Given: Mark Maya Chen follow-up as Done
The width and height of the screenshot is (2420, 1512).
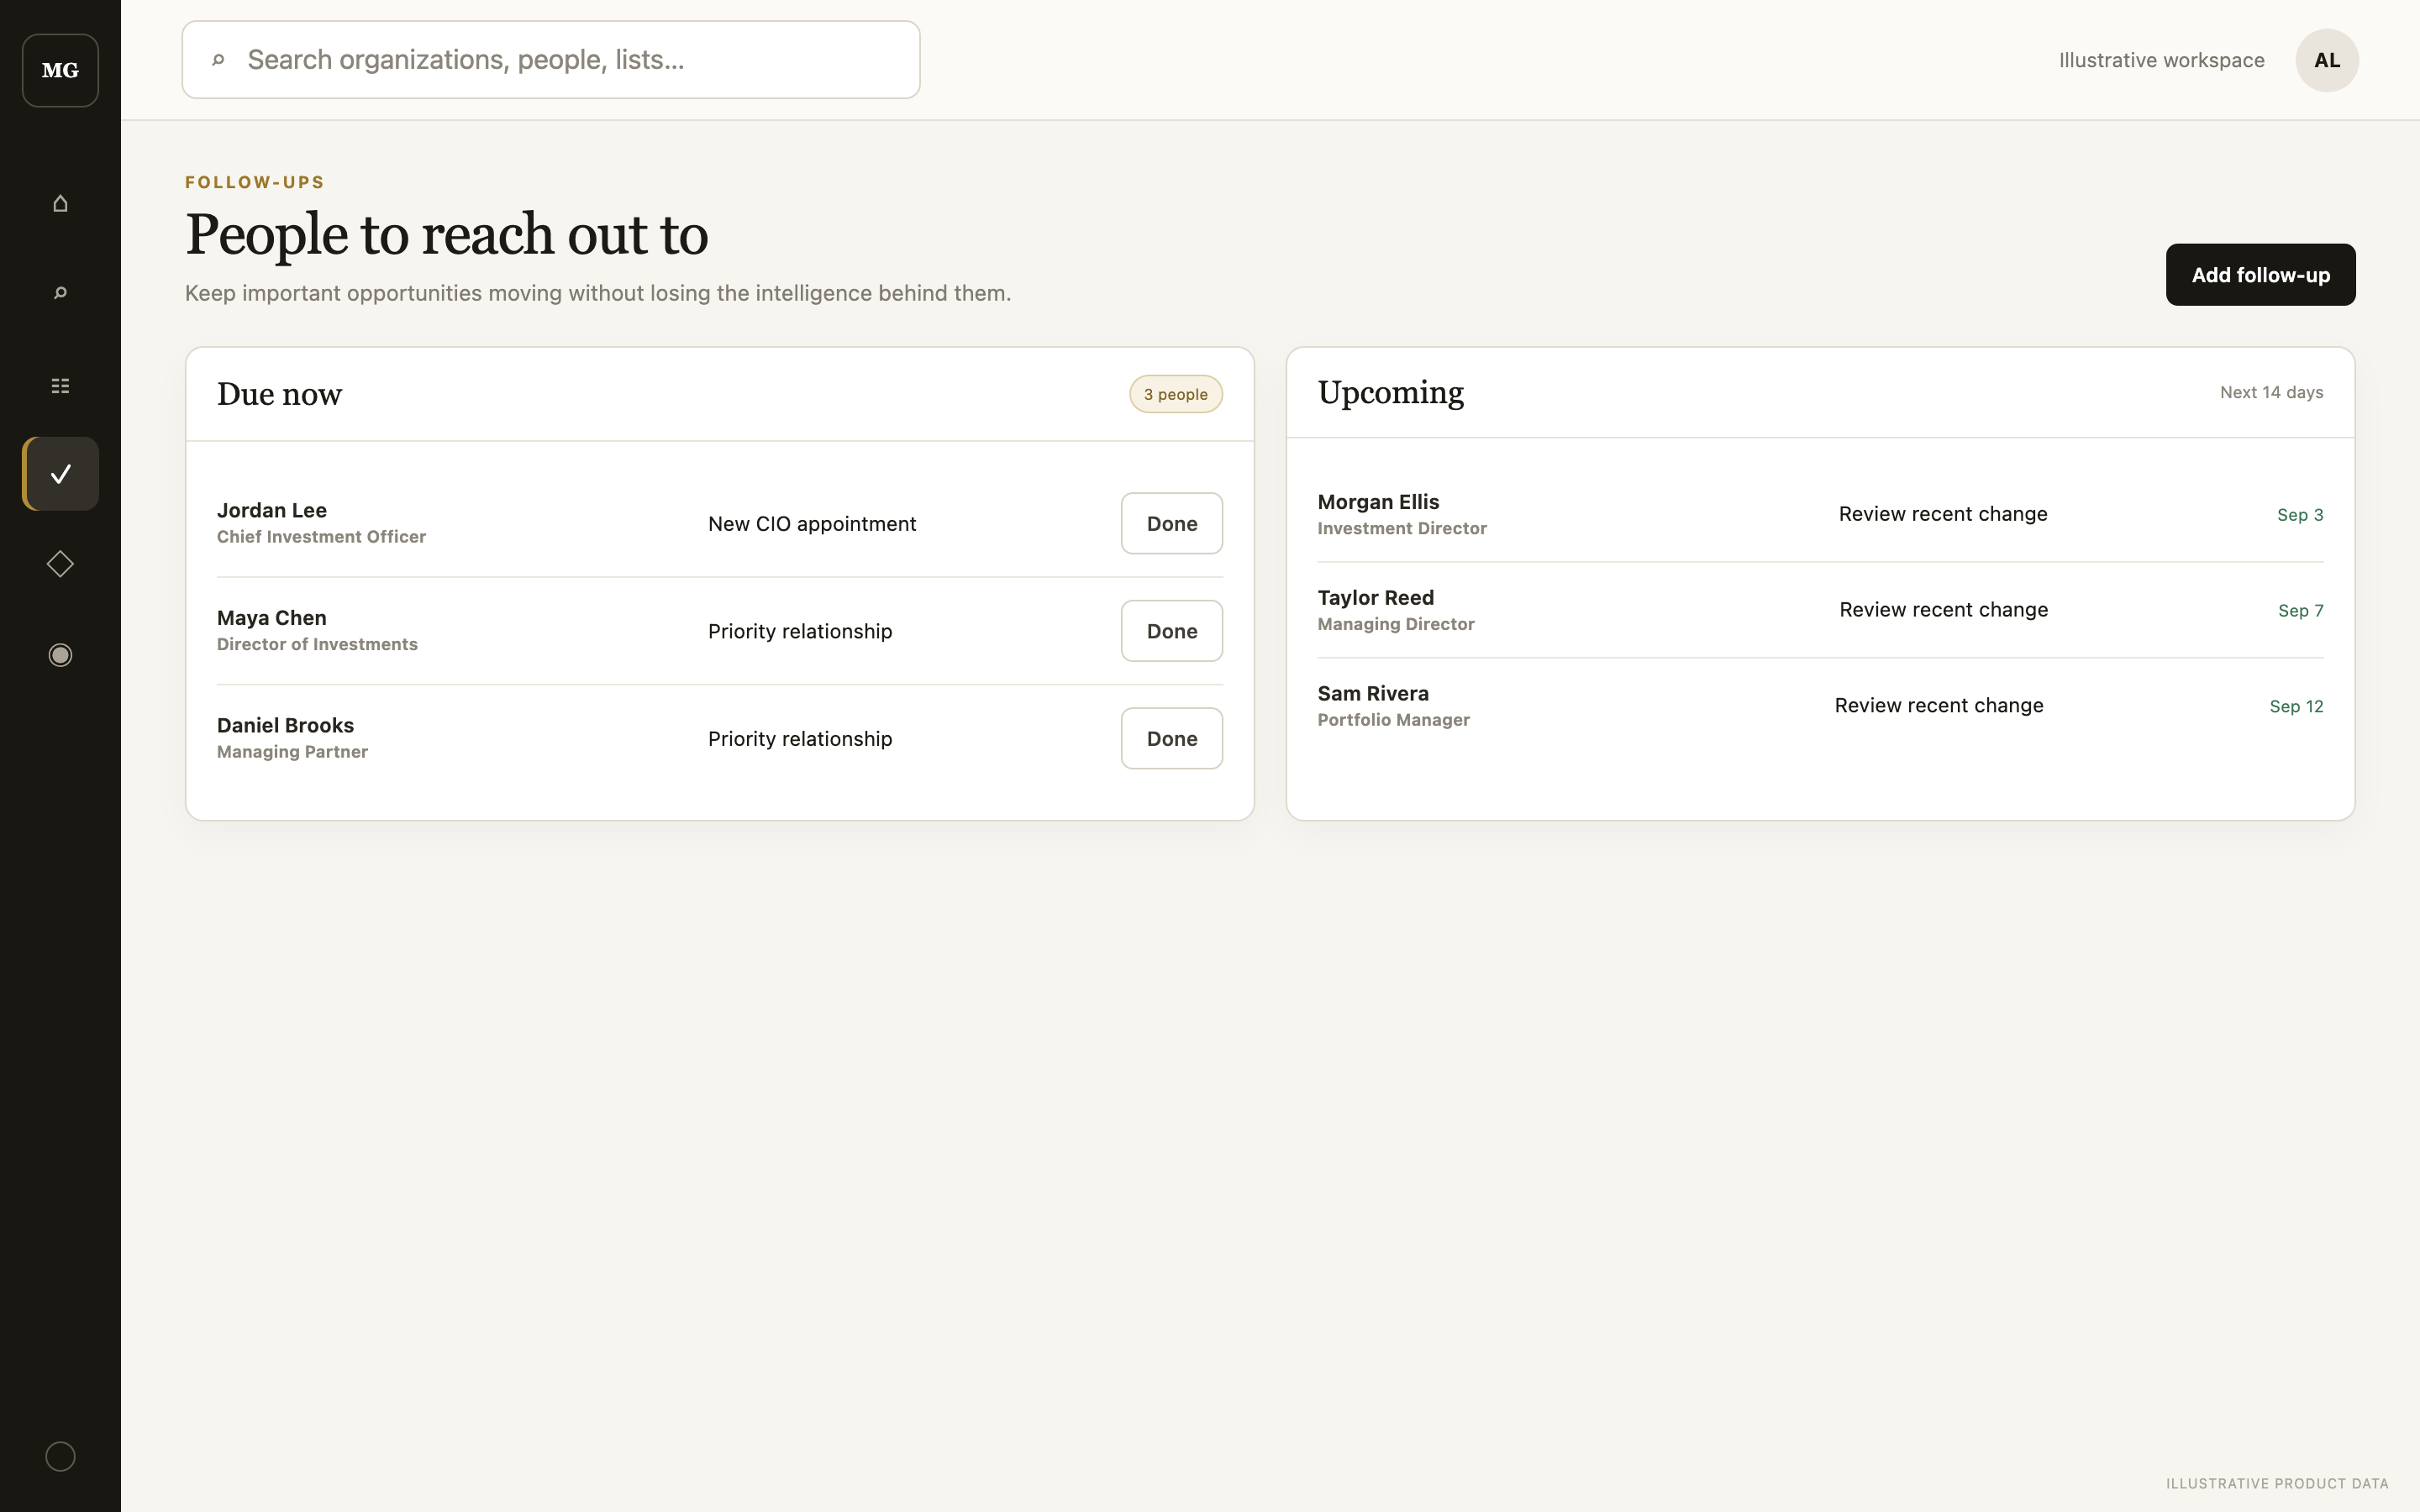Looking at the screenshot, I should point(1171,631).
